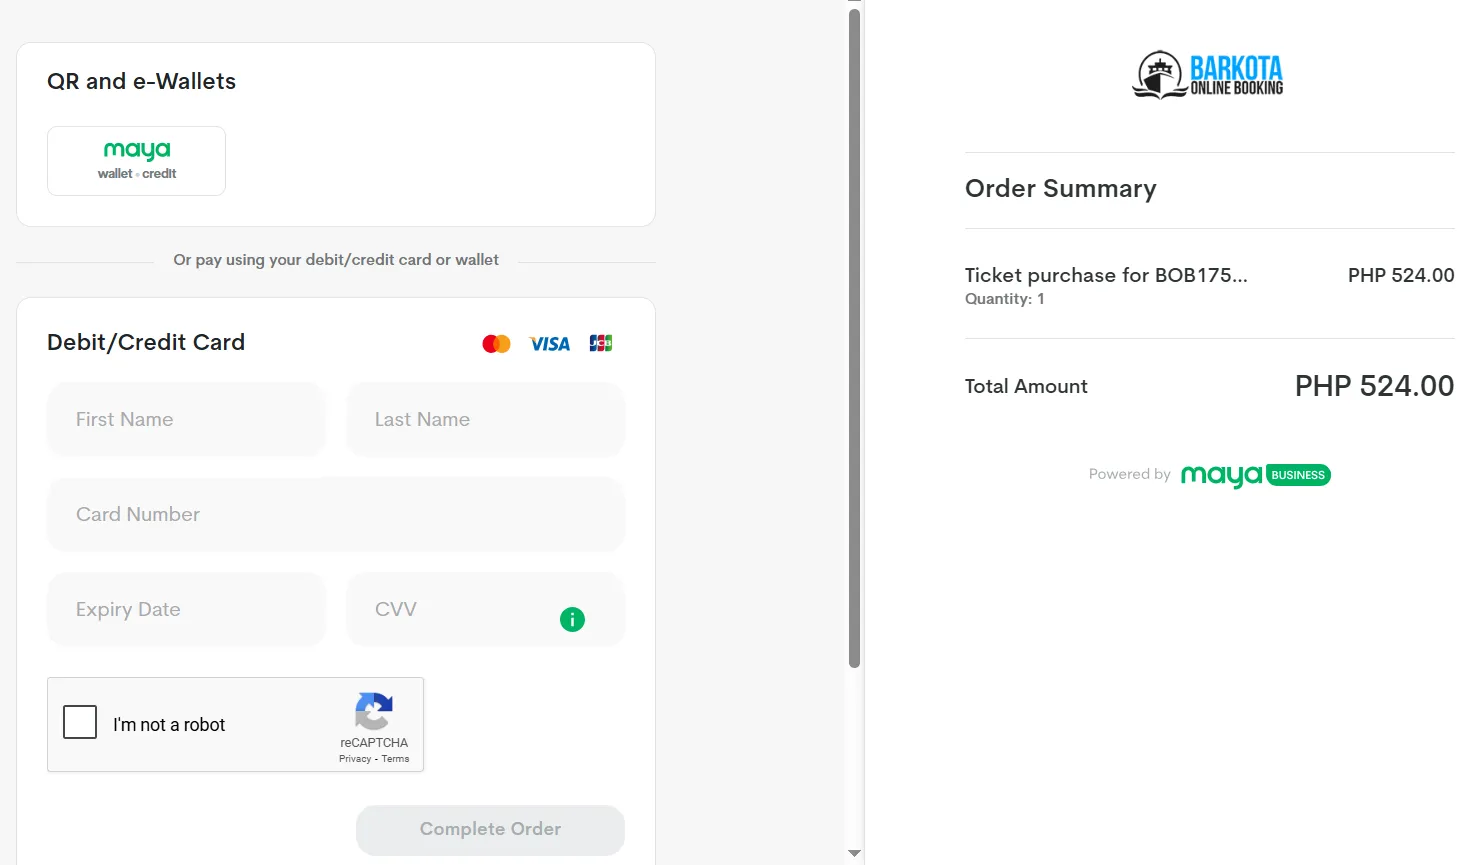The height and width of the screenshot is (865, 1479).
Task: Click the green BUSINESS badge
Action: point(1298,475)
